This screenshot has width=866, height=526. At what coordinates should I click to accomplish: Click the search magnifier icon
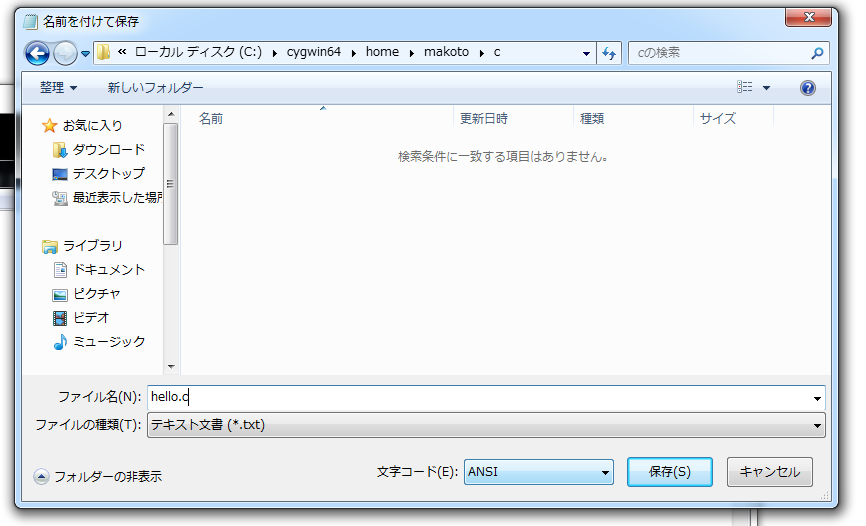(817, 53)
